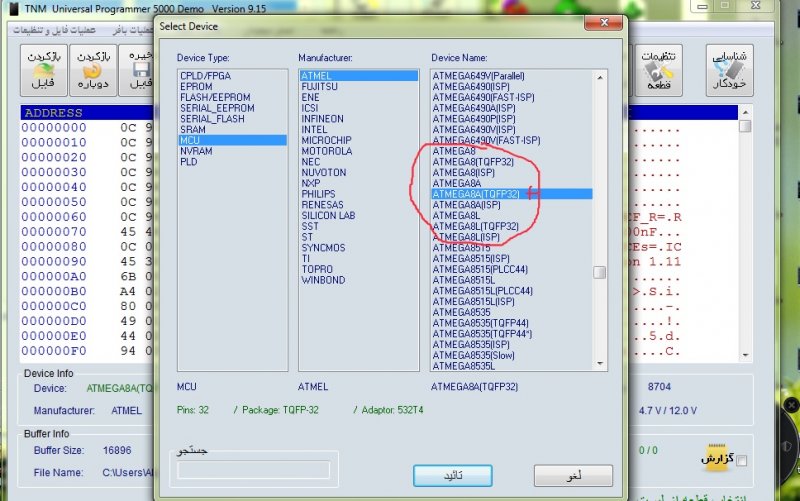Screen dimensions: 800x501
Task: Select ICSI manufacturer
Action: point(310,108)
